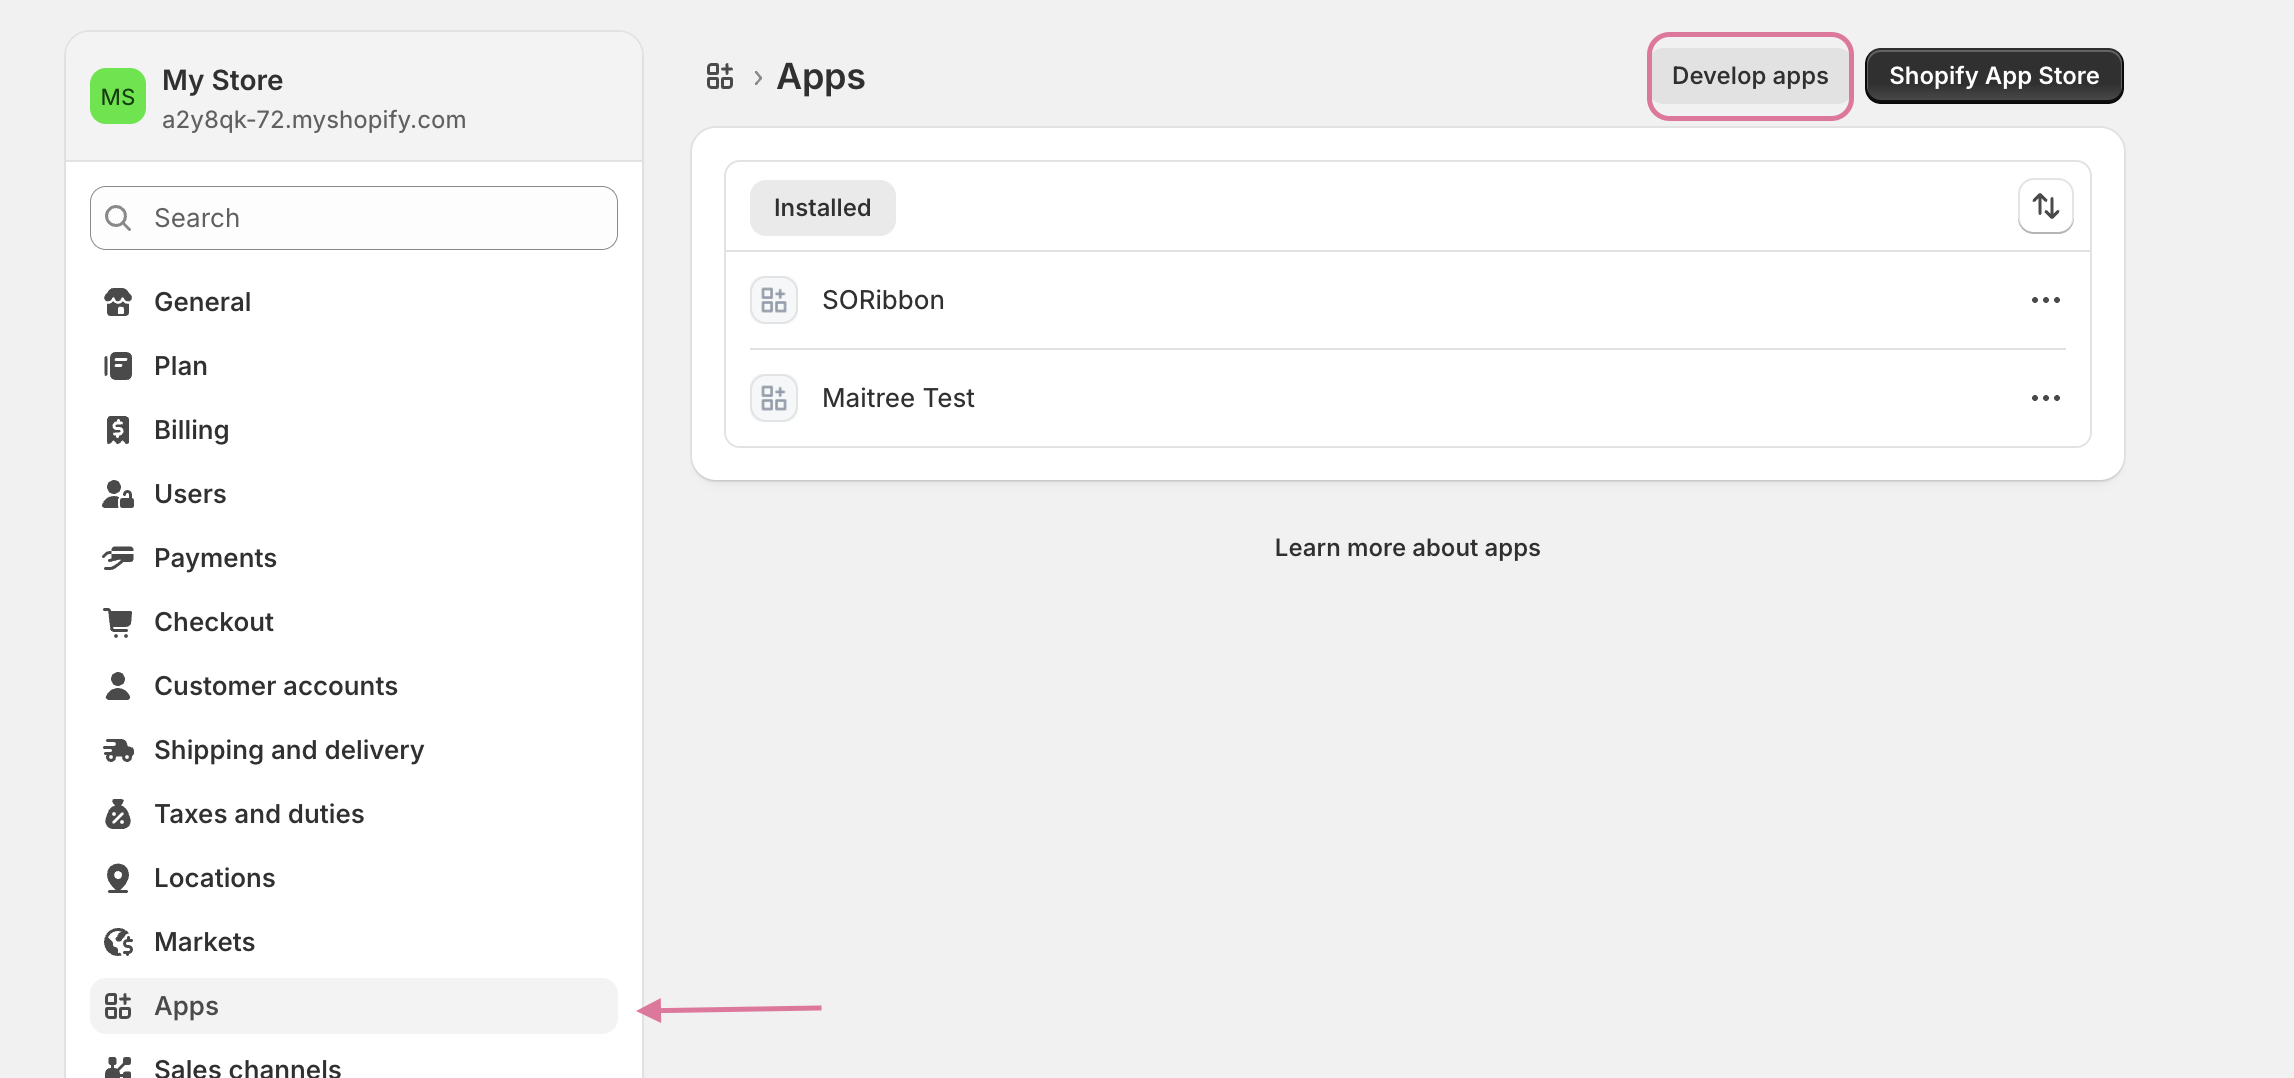The height and width of the screenshot is (1078, 2294).
Task: Select the Payments icon
Action: pyautogui.click(x=118, y=557)
